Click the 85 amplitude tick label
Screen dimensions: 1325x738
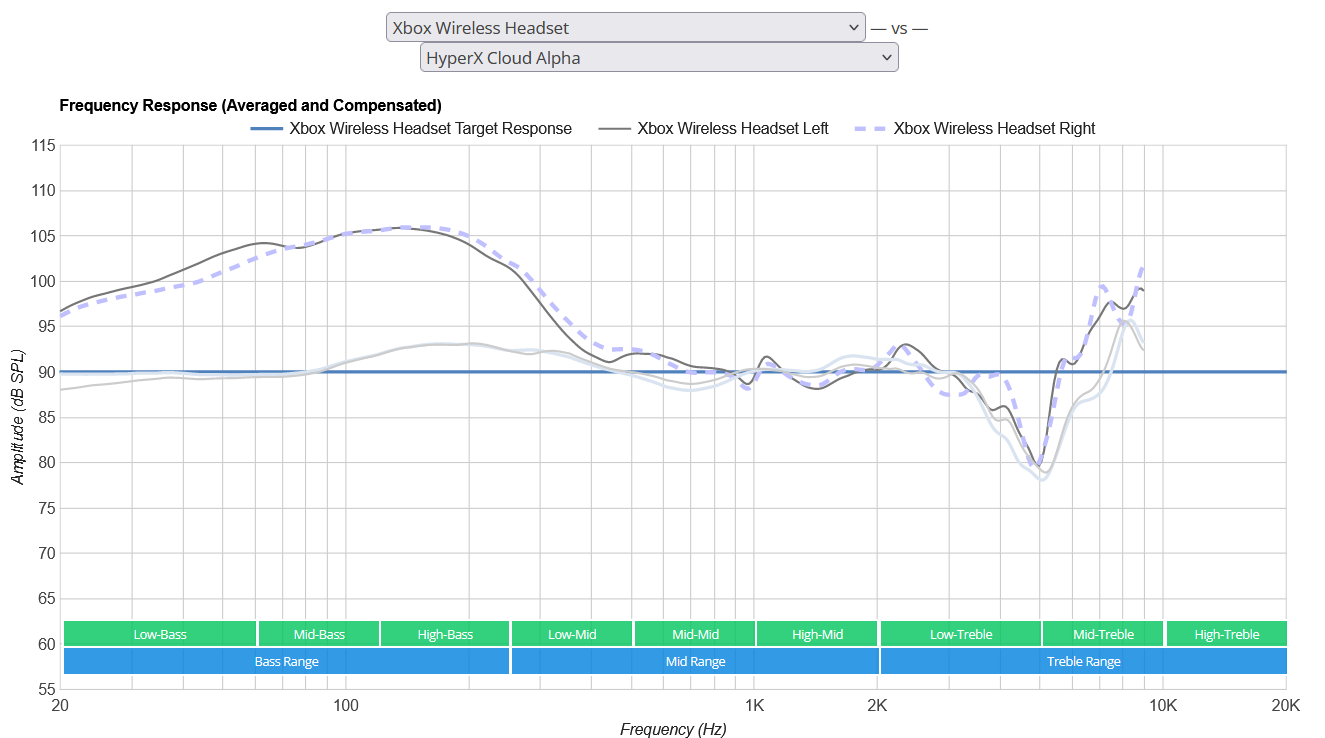coord(47,417)
